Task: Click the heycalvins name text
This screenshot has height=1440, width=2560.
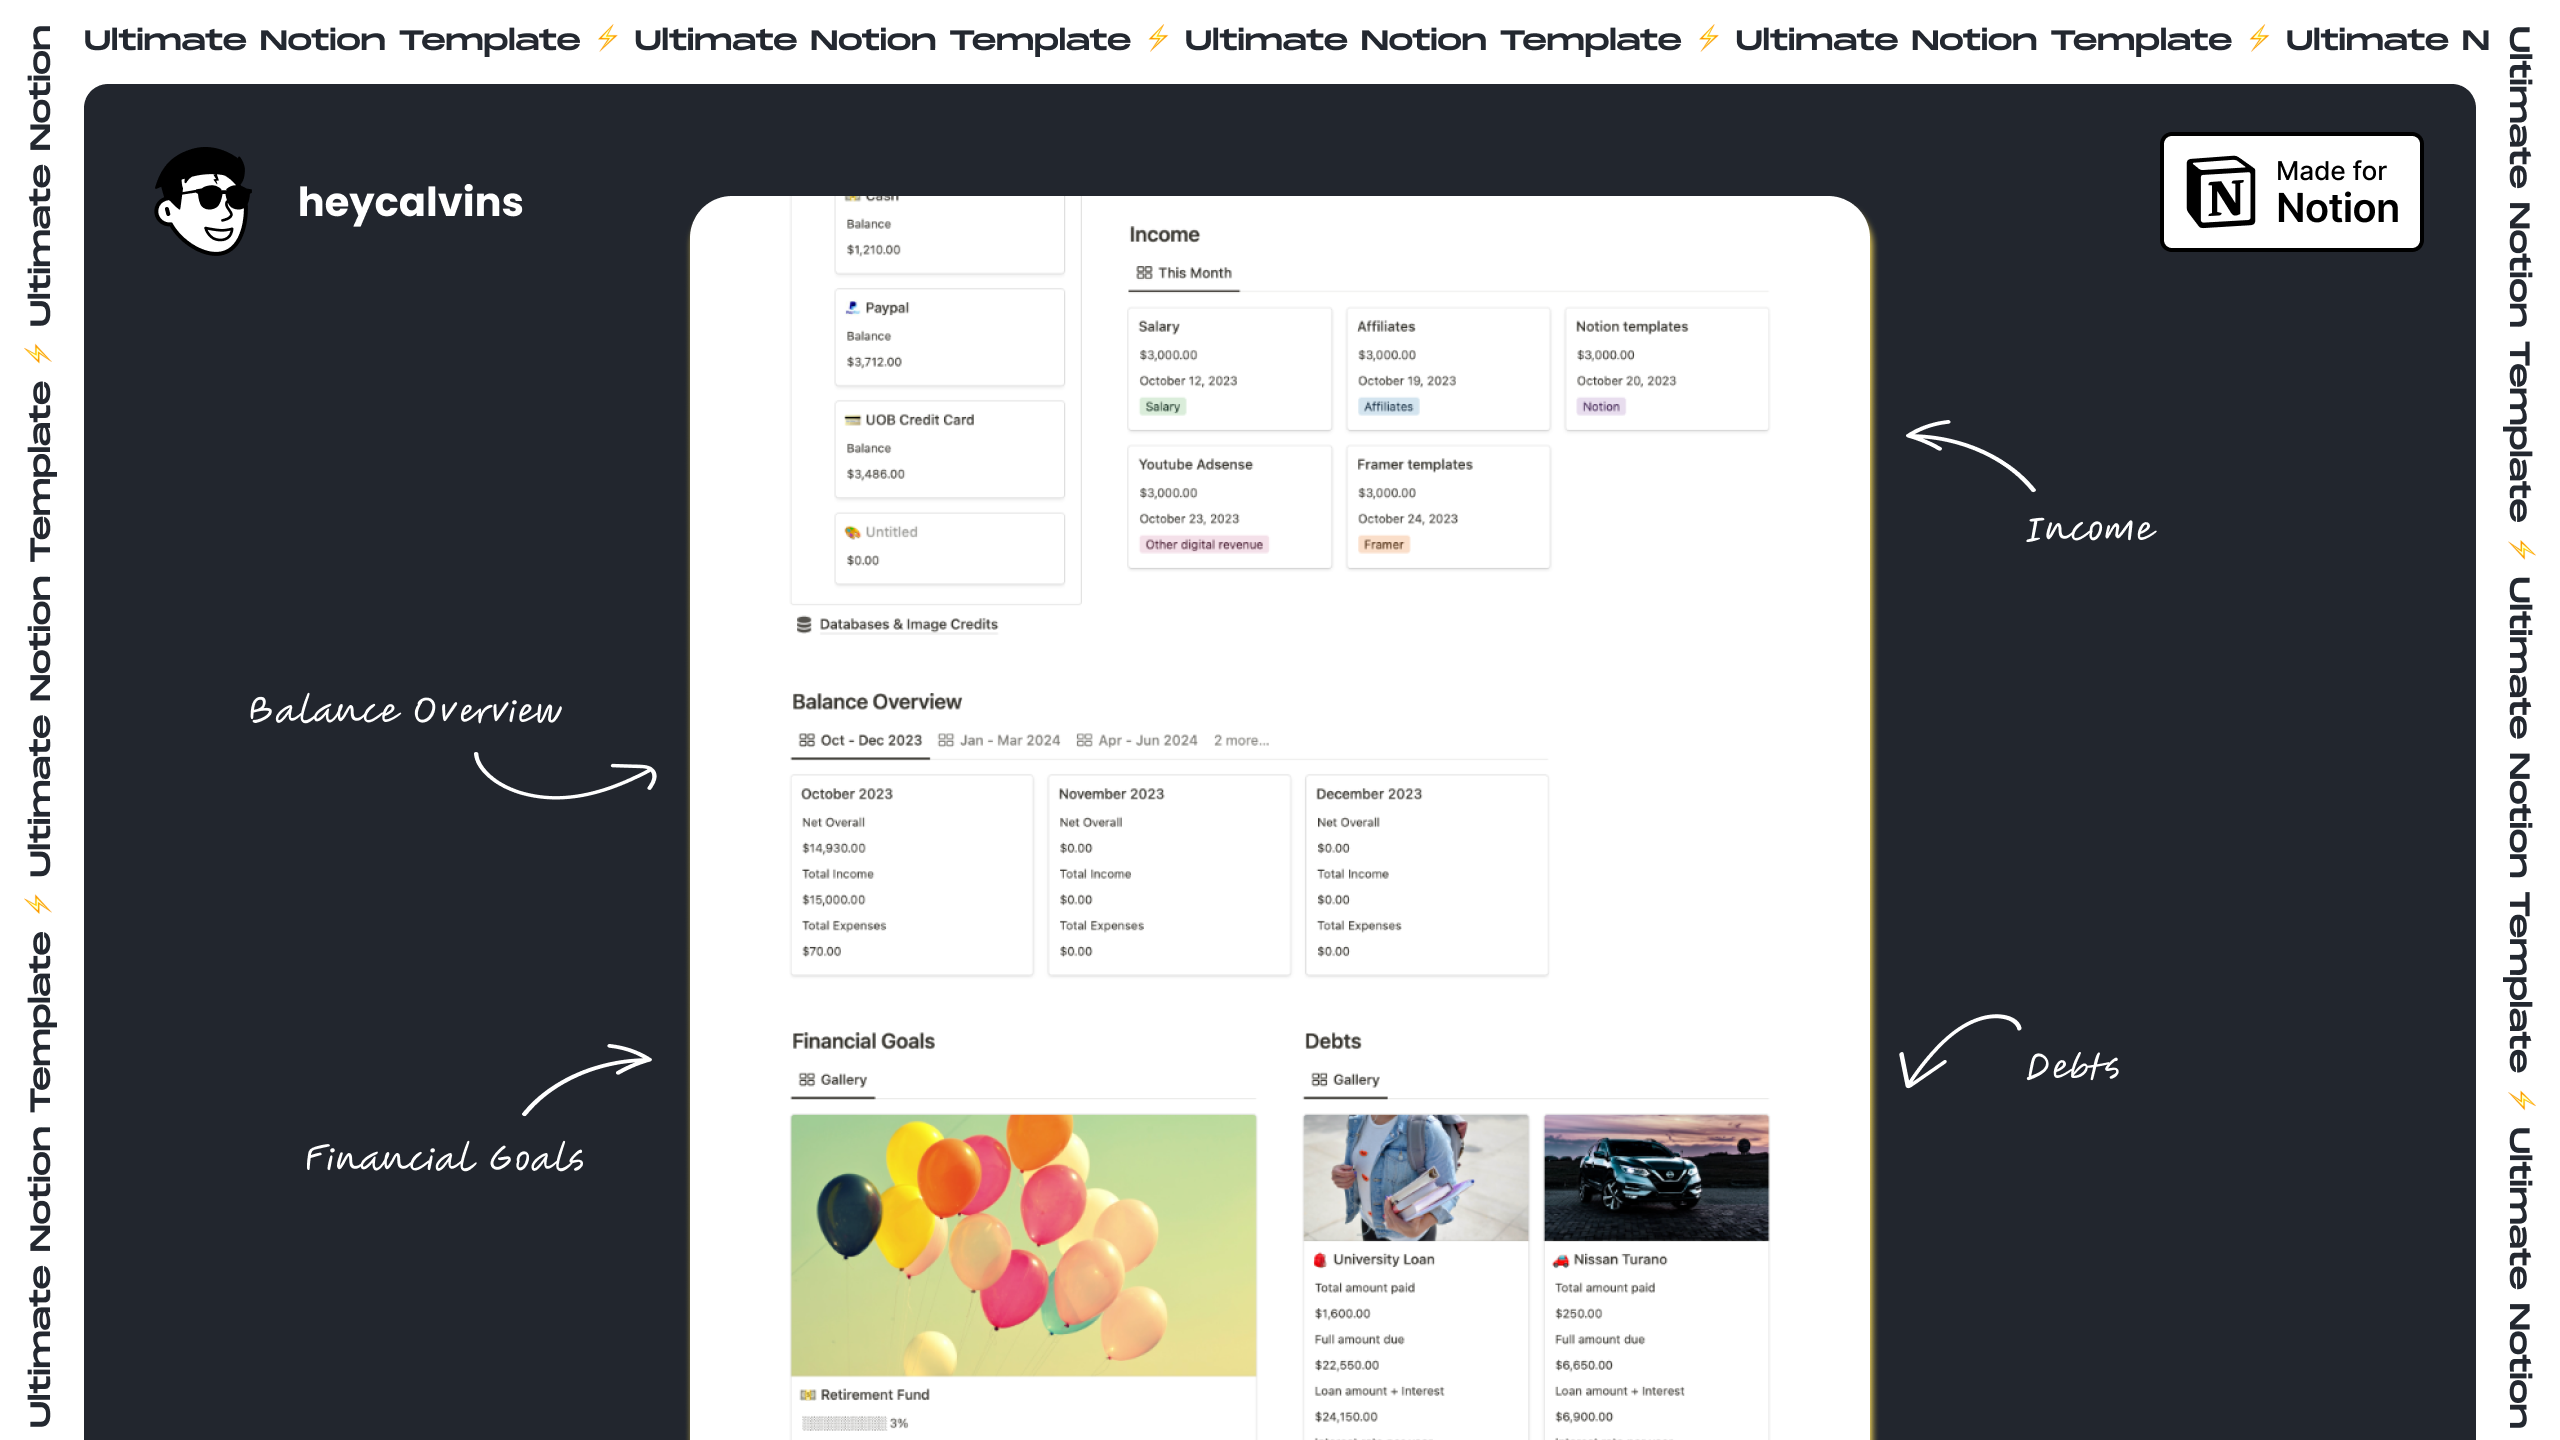Action: coord(410,202)
